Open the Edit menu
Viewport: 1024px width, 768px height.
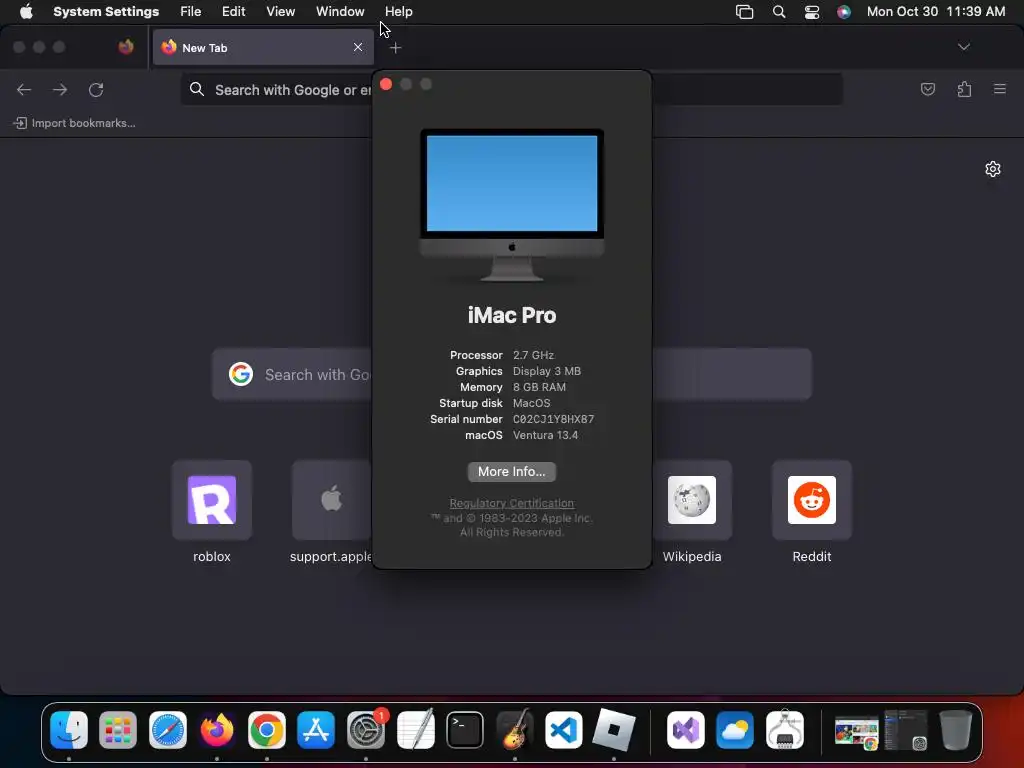[233, 11]
